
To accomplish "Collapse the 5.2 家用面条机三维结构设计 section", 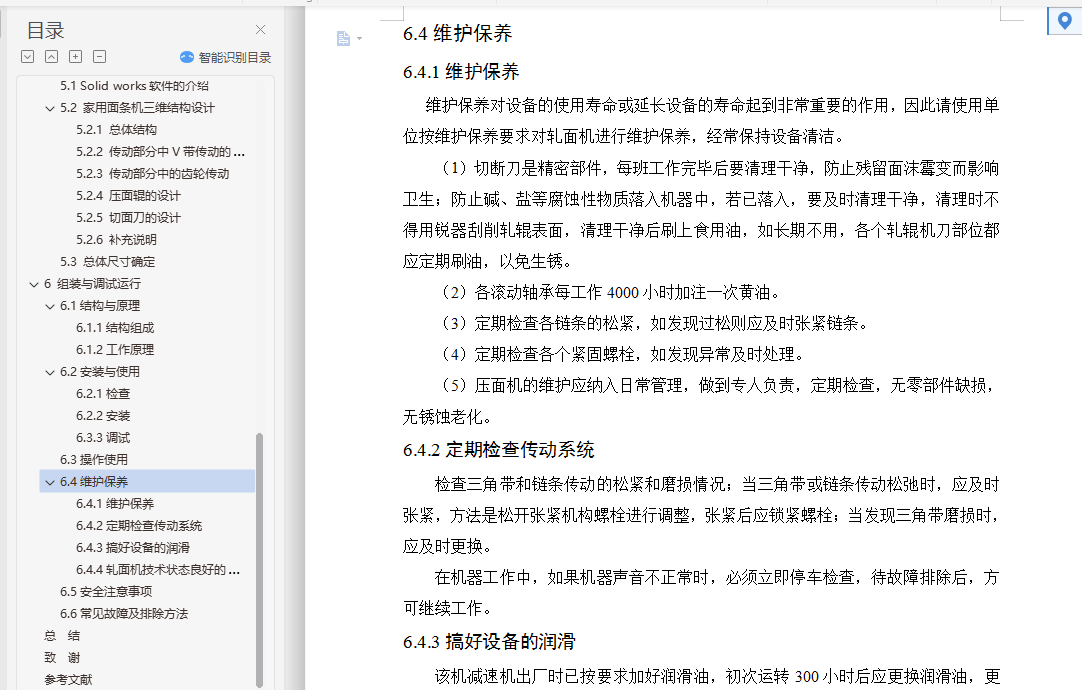I will [50, 108].
